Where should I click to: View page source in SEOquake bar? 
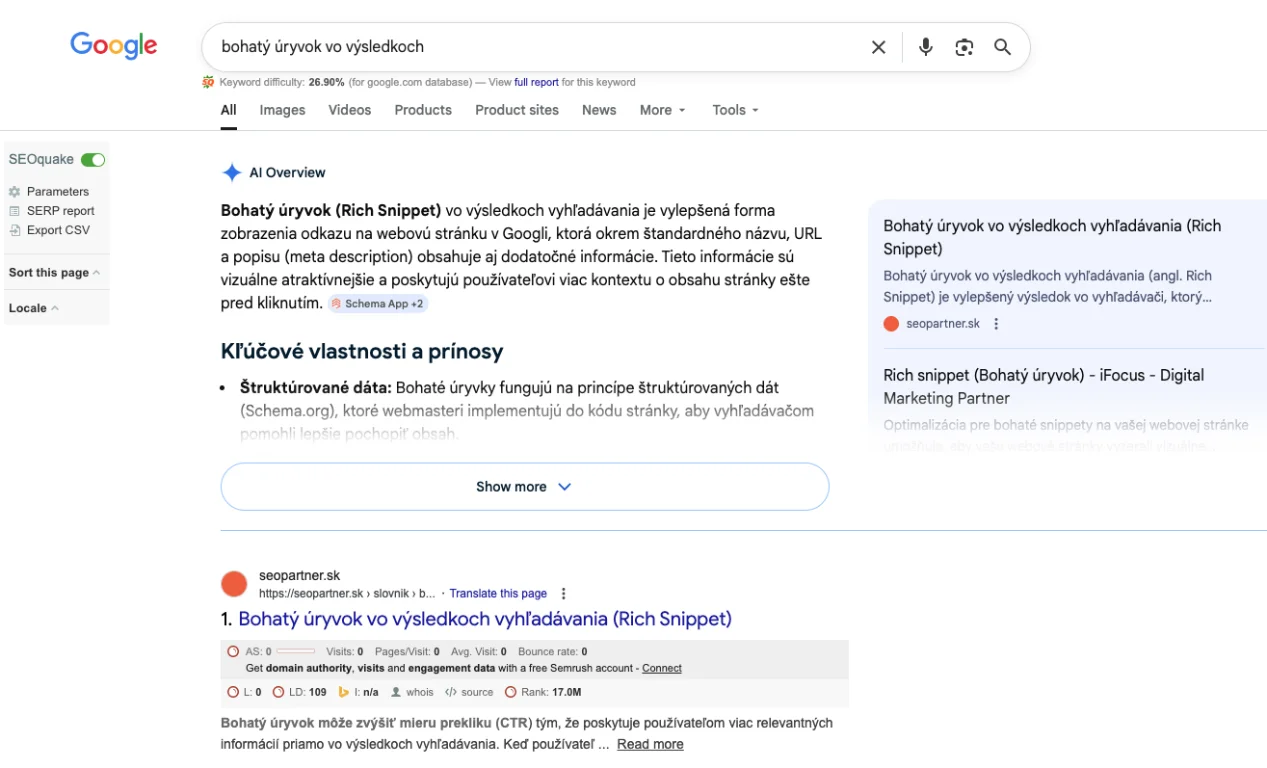pyautogui.click(x=451, y=692)
